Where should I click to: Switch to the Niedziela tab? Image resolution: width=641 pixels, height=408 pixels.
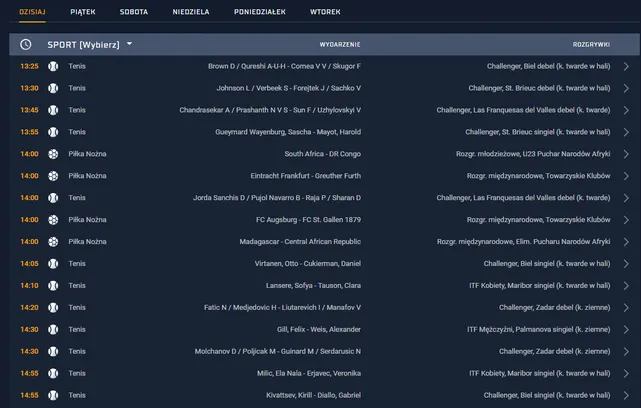pyautogui.click(x=188, y=12)
